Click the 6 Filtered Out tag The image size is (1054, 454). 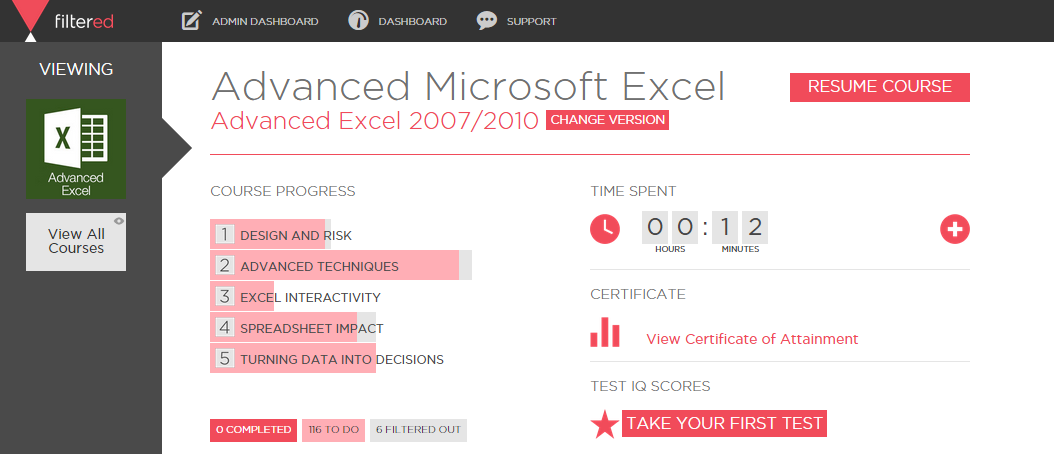pos(418,430)
